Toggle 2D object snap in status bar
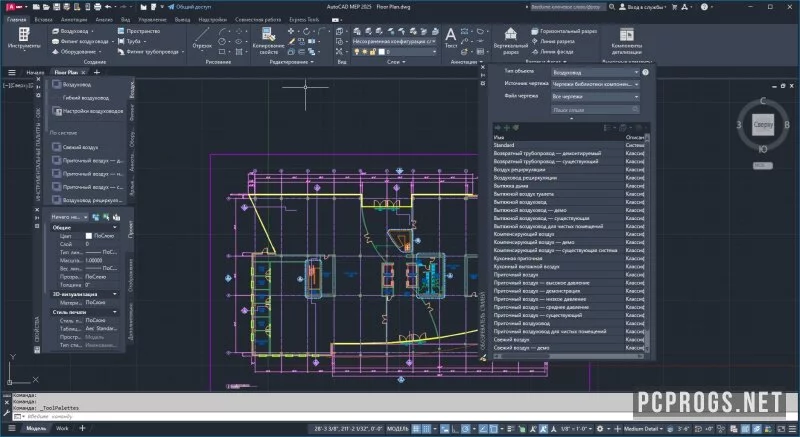Screen dimensions: 800x437 pos(494,429)
